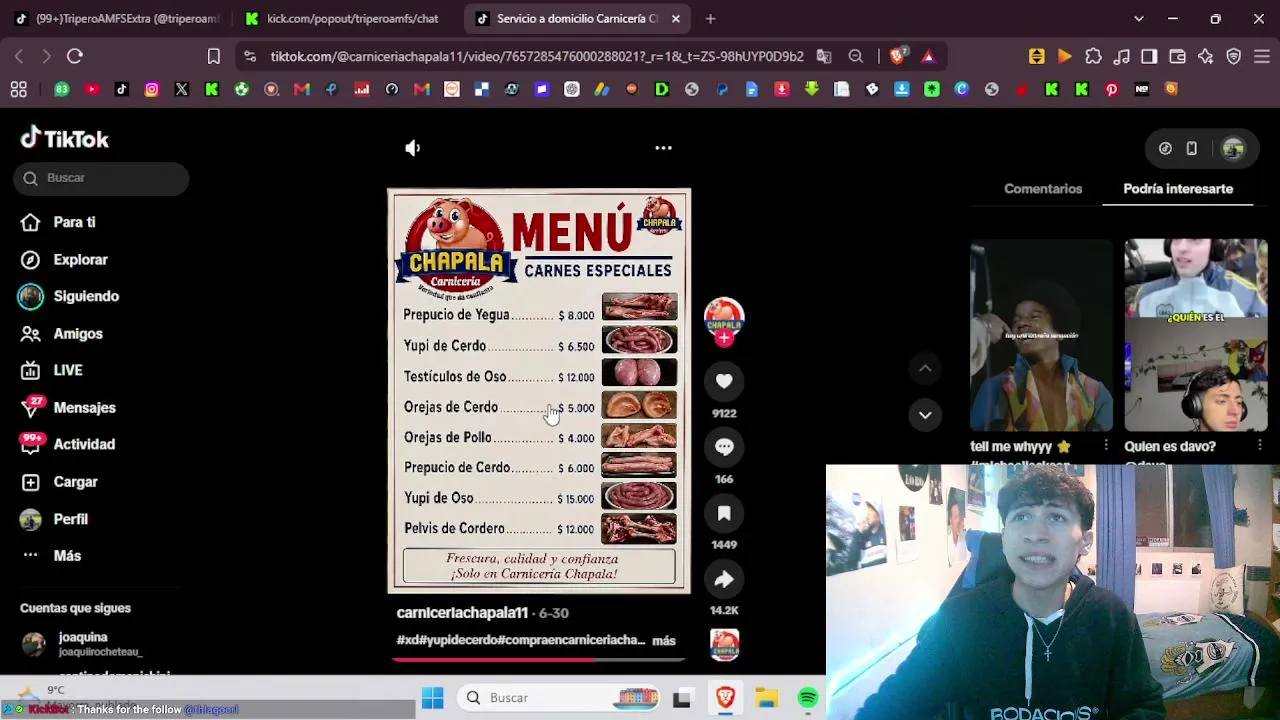Bookmark this page in Brave
This screenshot has width=1280, height=720.
click(213, 57)
